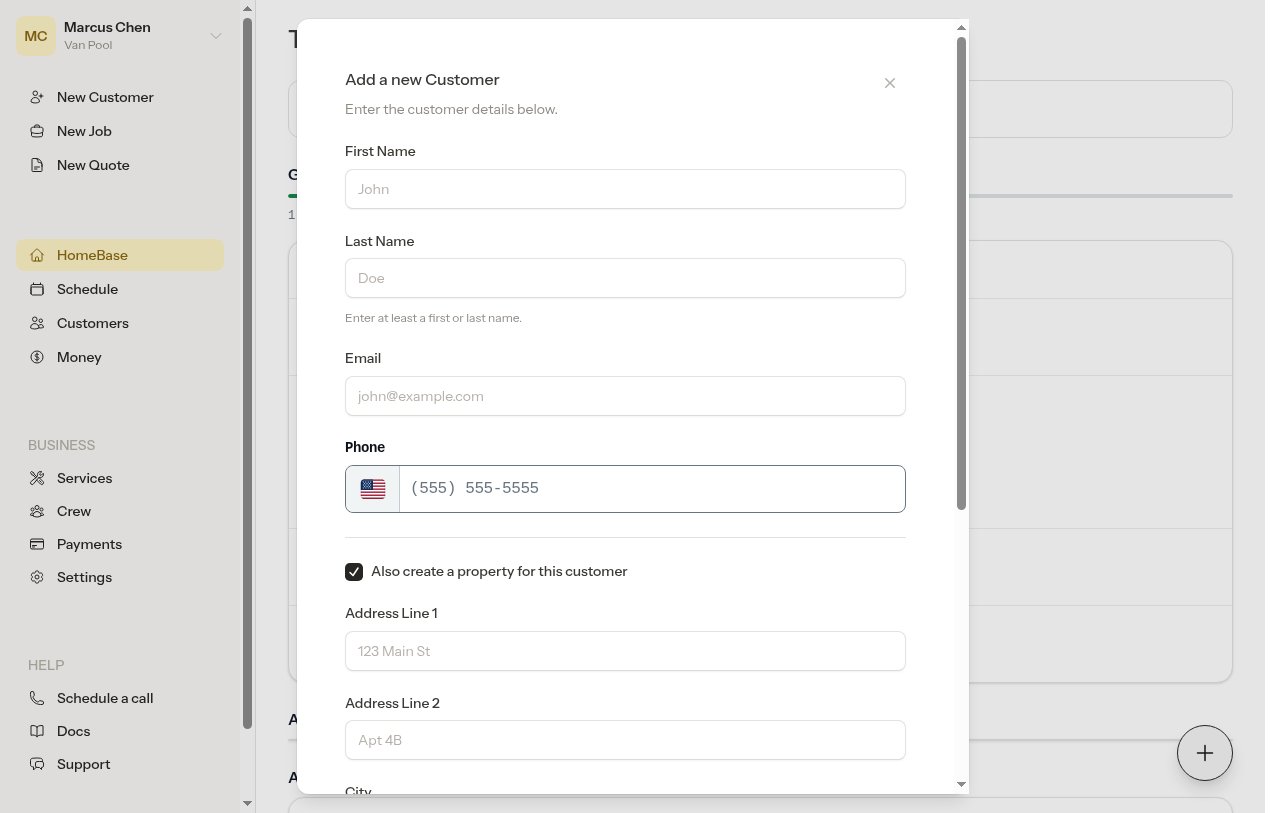Click the Email input field

tap(625, 396)
